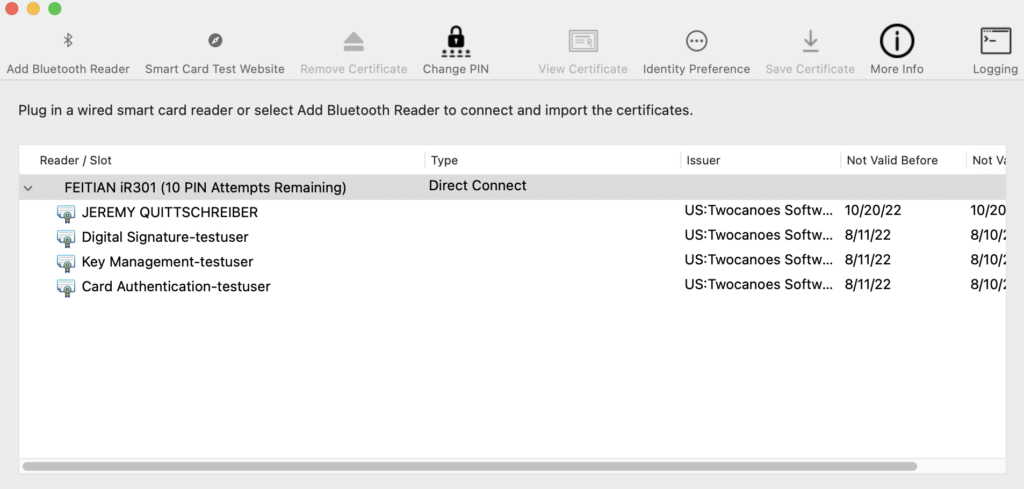Click the yellow minimize window button

click(33, 8)
